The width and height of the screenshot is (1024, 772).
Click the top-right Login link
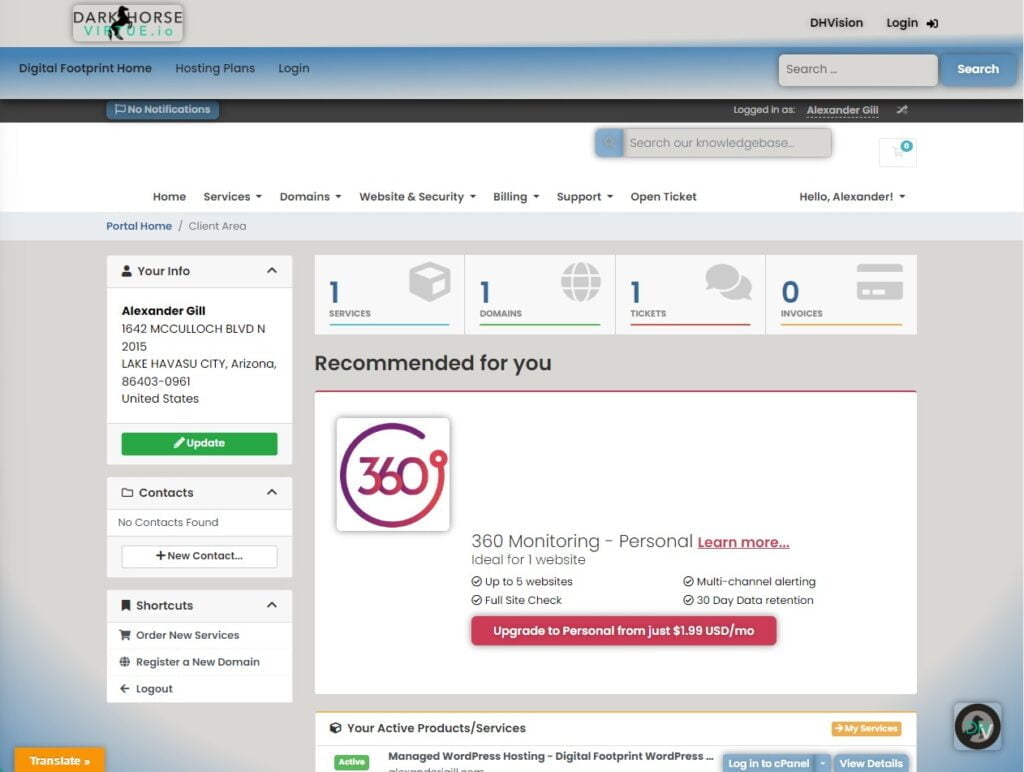point(912,23)
